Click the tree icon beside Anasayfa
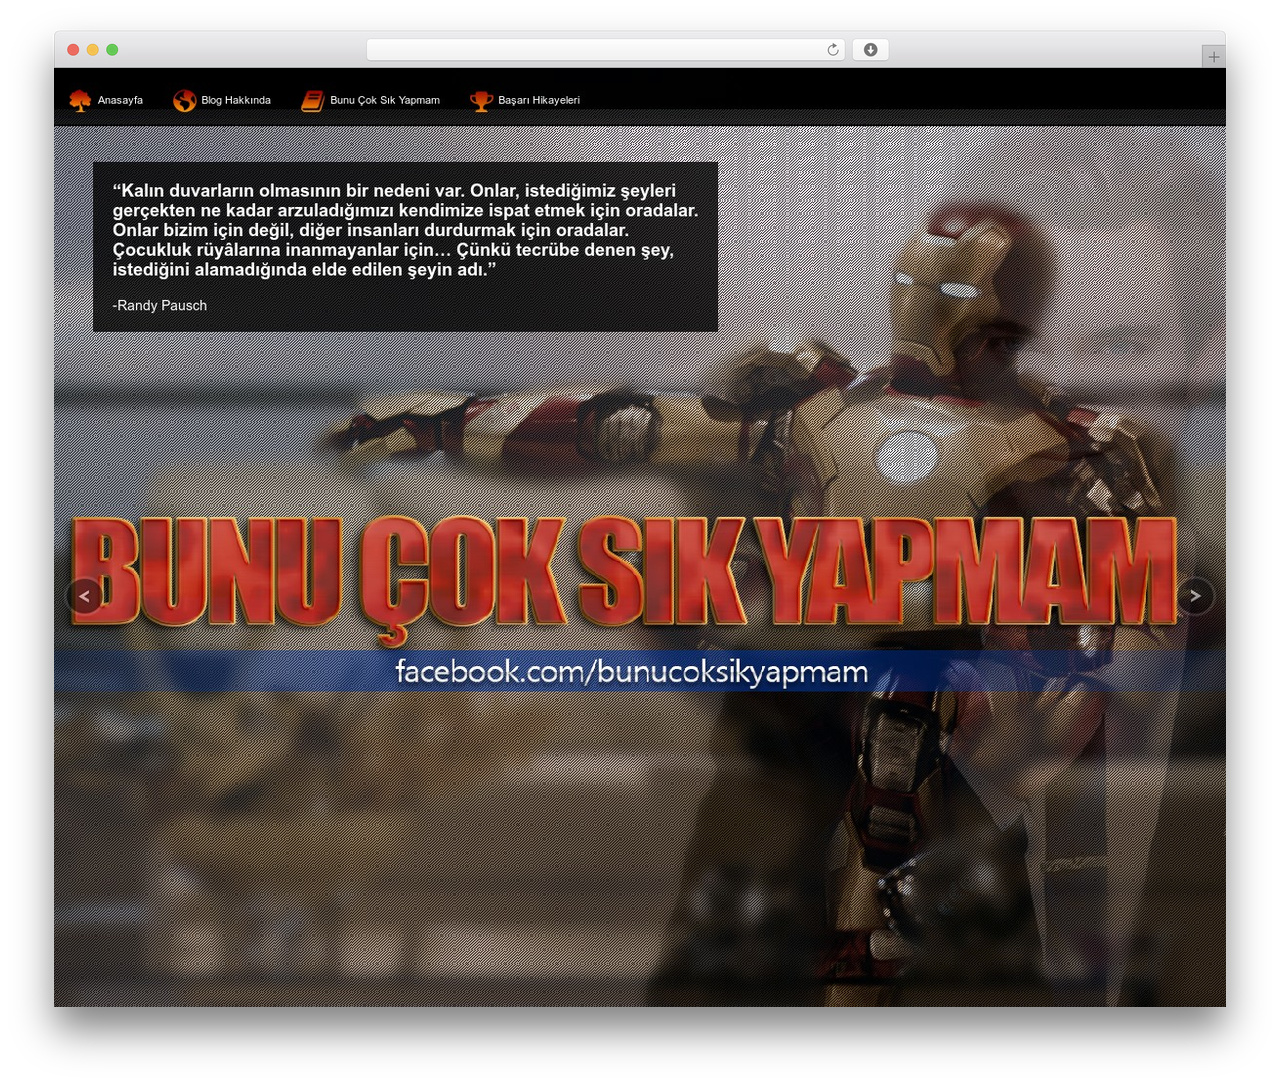 point(80,100)
